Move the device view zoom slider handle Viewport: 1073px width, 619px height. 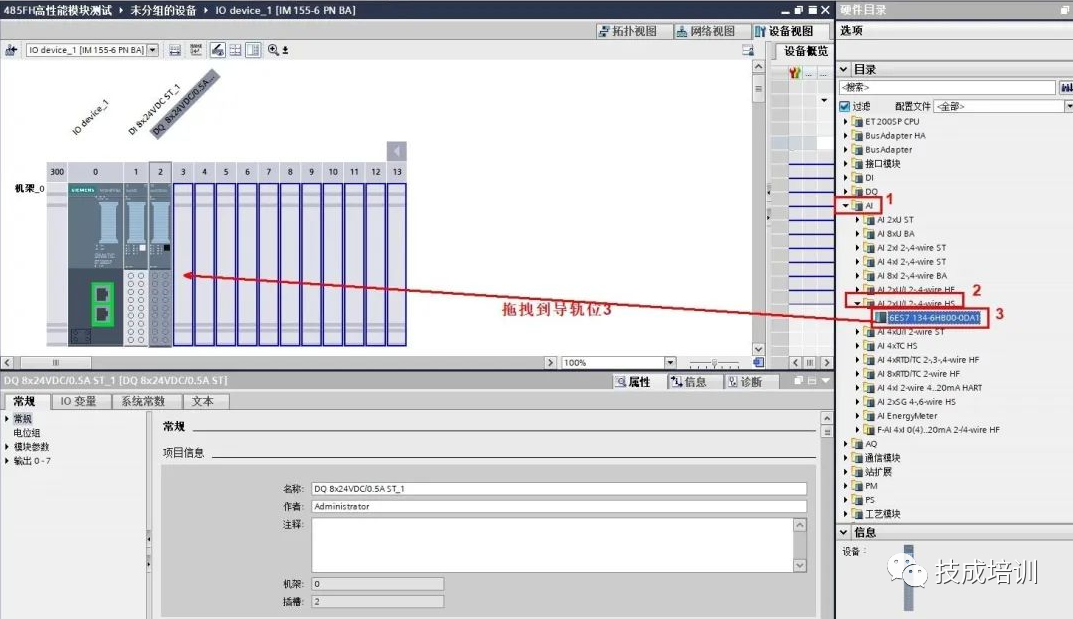(714, 363)
